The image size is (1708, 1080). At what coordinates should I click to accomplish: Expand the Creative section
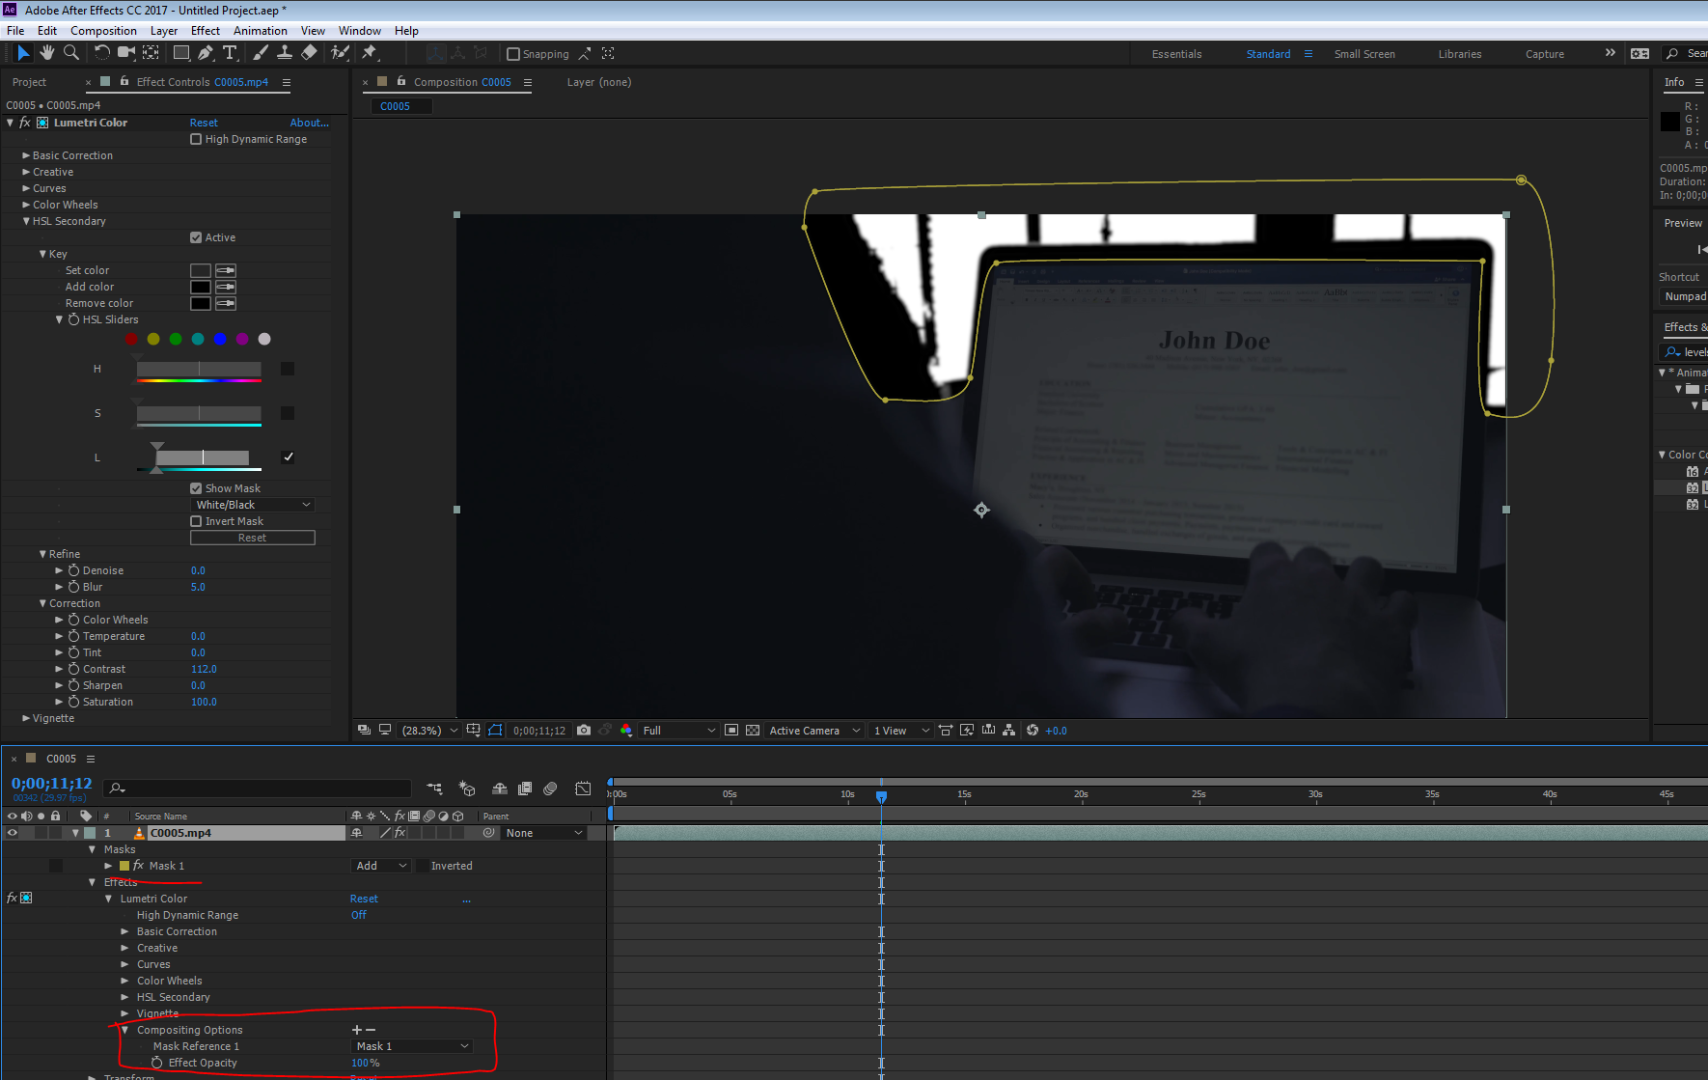26,172
